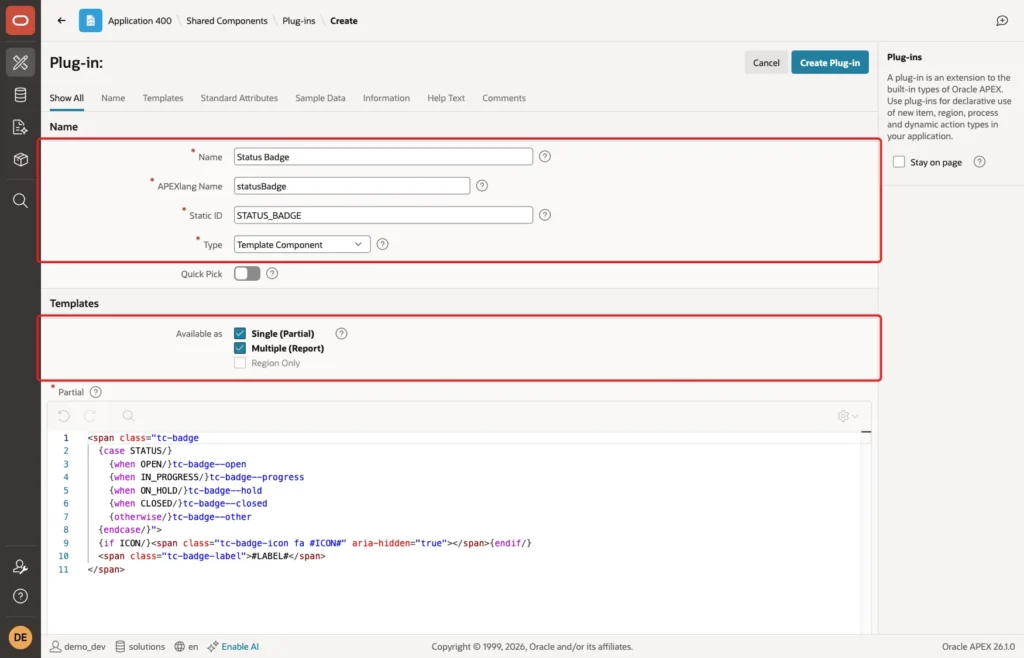Check the Region Only checkbox
The width and height of the screenshot is (1024, 658).
(x=240, y=363)
